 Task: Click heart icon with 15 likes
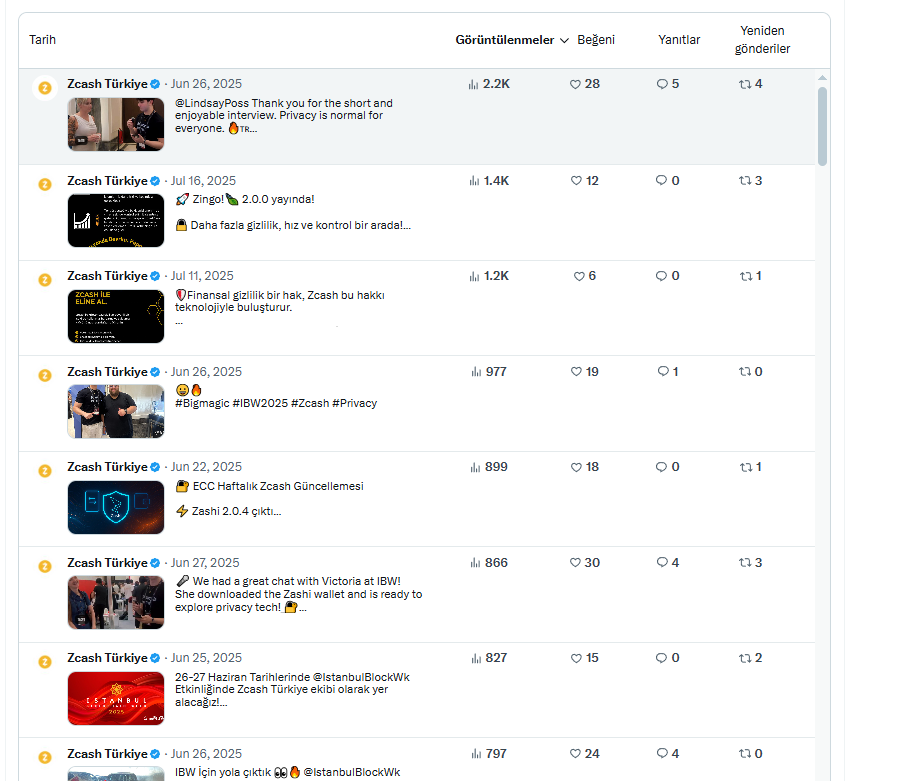[x=576, y=658]
